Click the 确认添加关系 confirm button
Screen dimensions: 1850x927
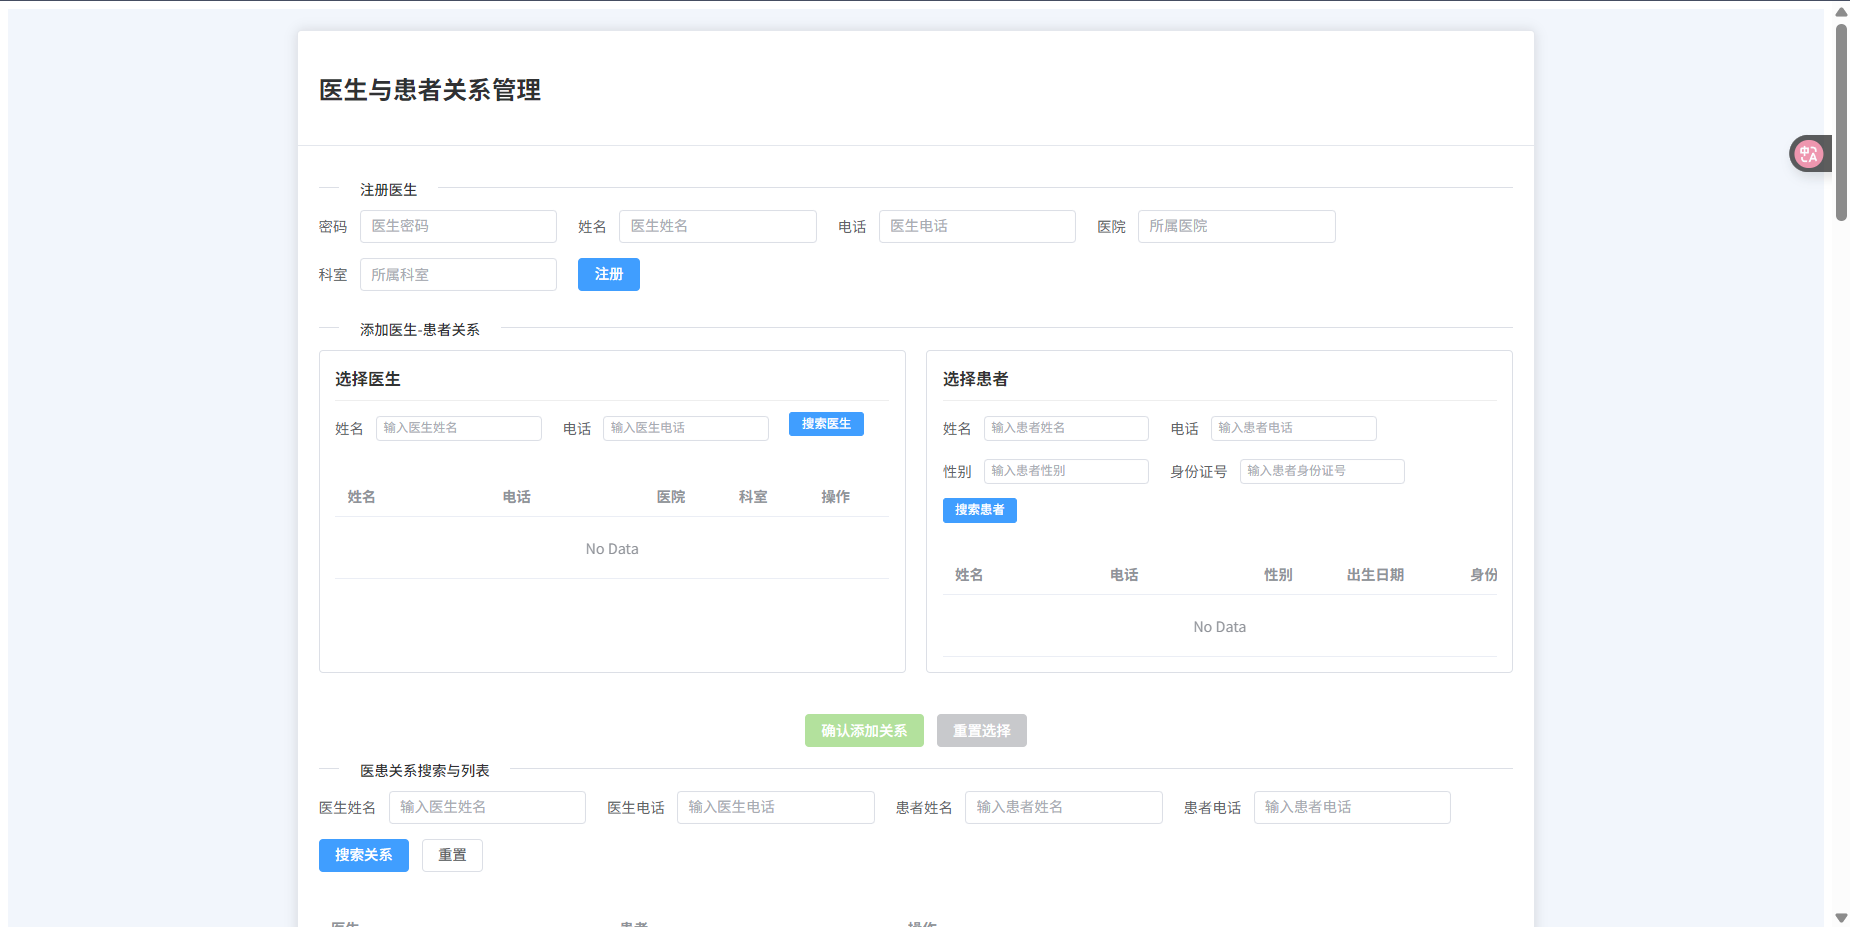point(864,731)
